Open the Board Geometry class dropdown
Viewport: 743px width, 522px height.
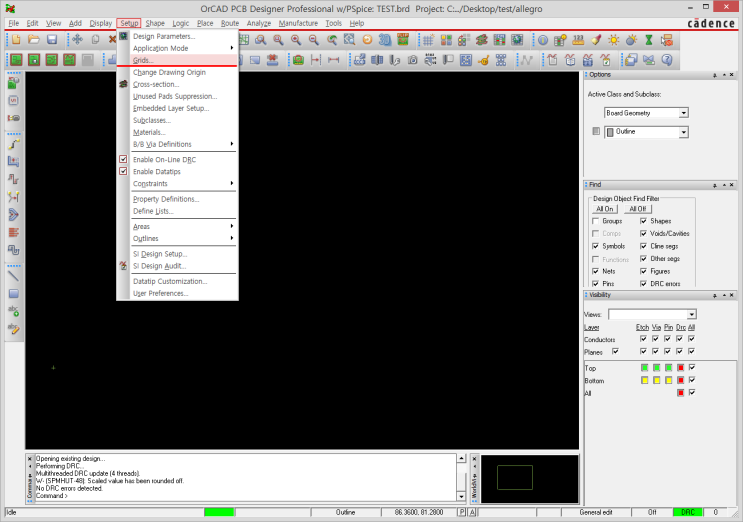pos(683,113)
